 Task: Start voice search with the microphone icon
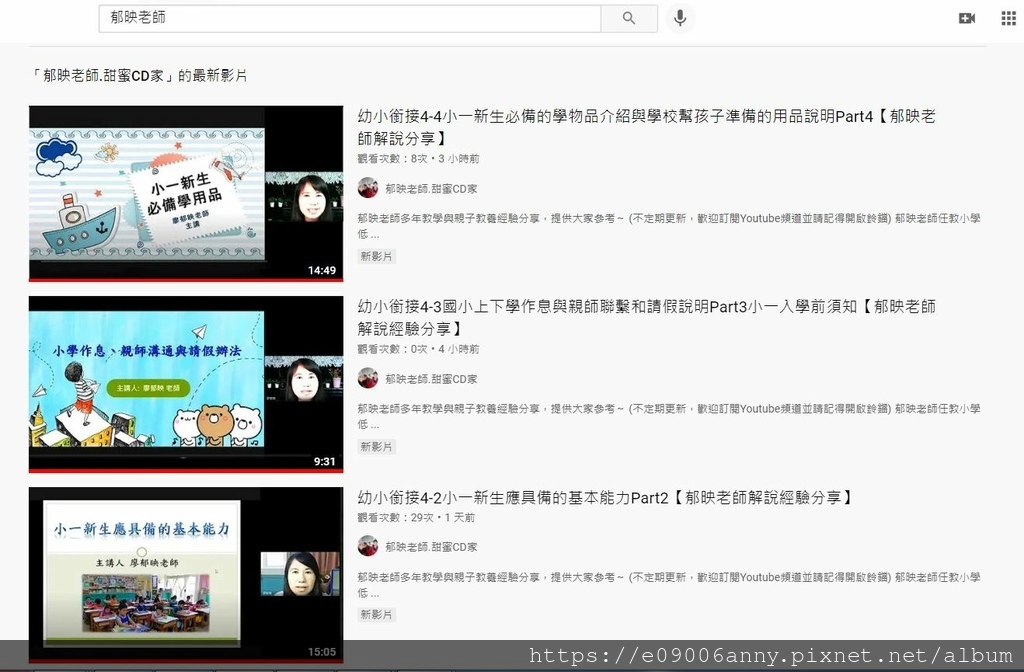(680, 18)
